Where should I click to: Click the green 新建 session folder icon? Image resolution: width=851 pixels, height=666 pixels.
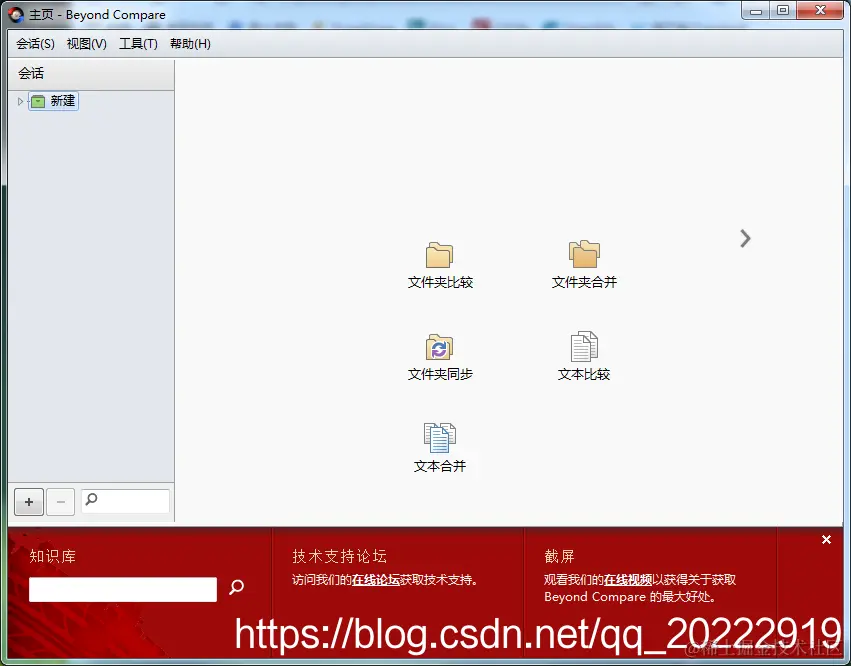point(38,102)
